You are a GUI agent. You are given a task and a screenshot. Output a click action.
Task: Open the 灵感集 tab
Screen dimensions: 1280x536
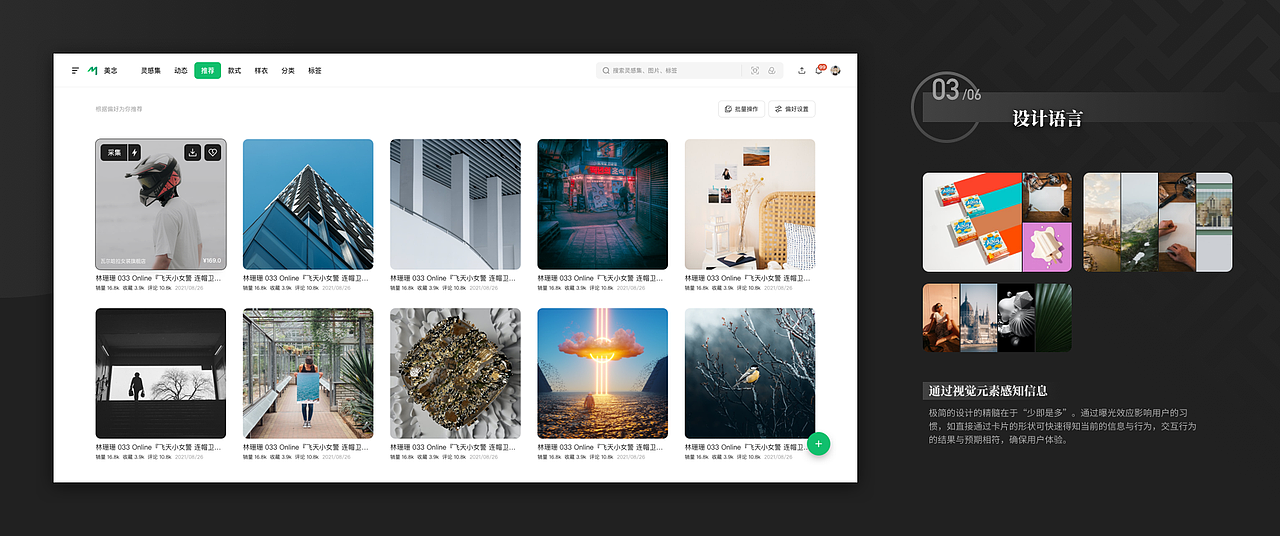150,71
